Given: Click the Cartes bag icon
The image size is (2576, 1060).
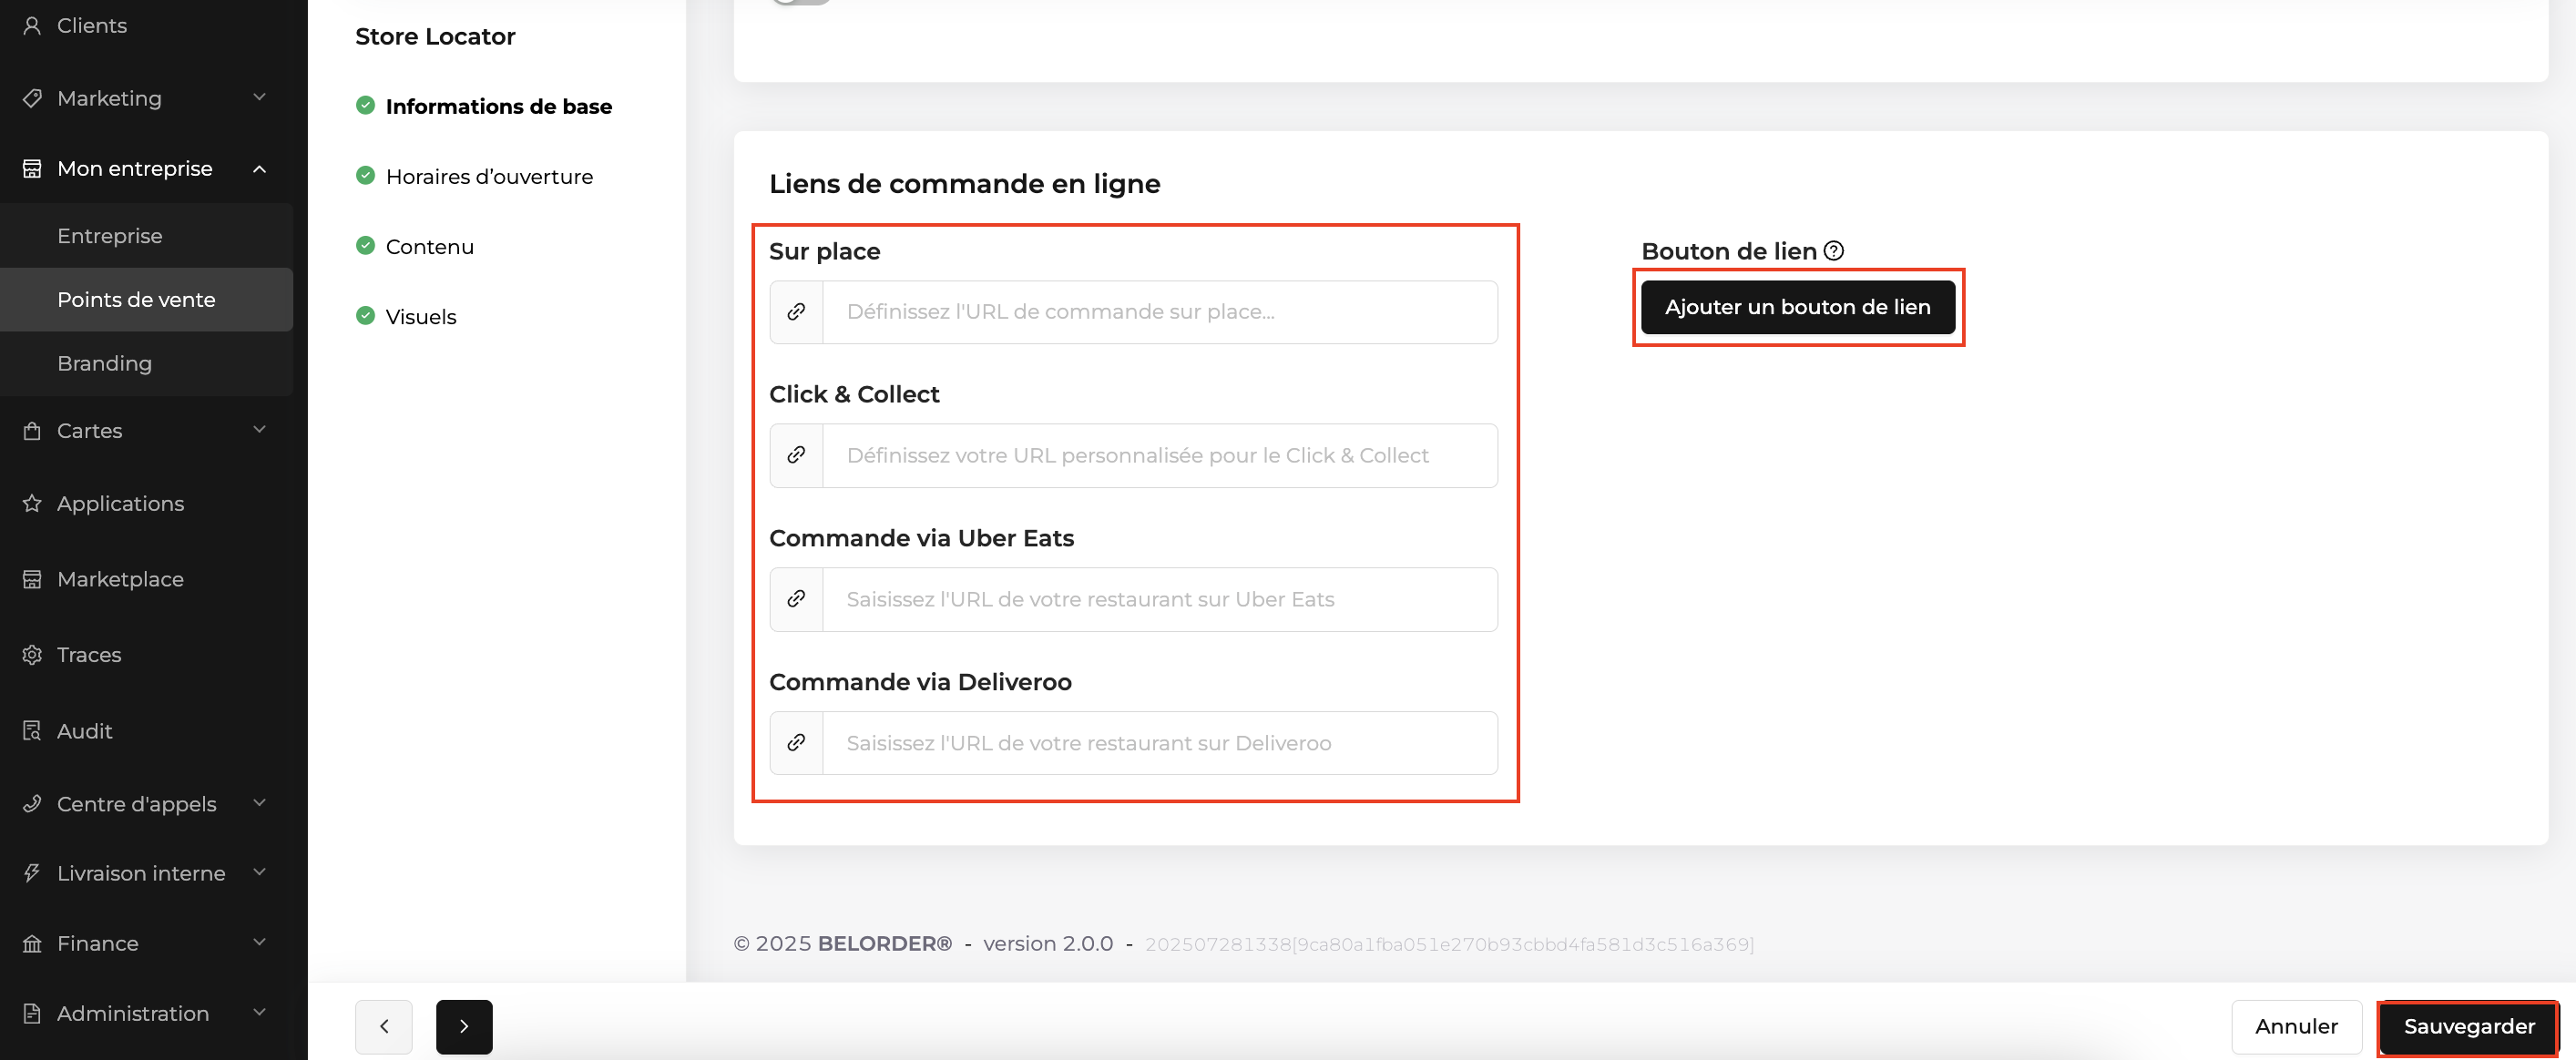Looking at the screenshot, I should (x=32, y=431).
